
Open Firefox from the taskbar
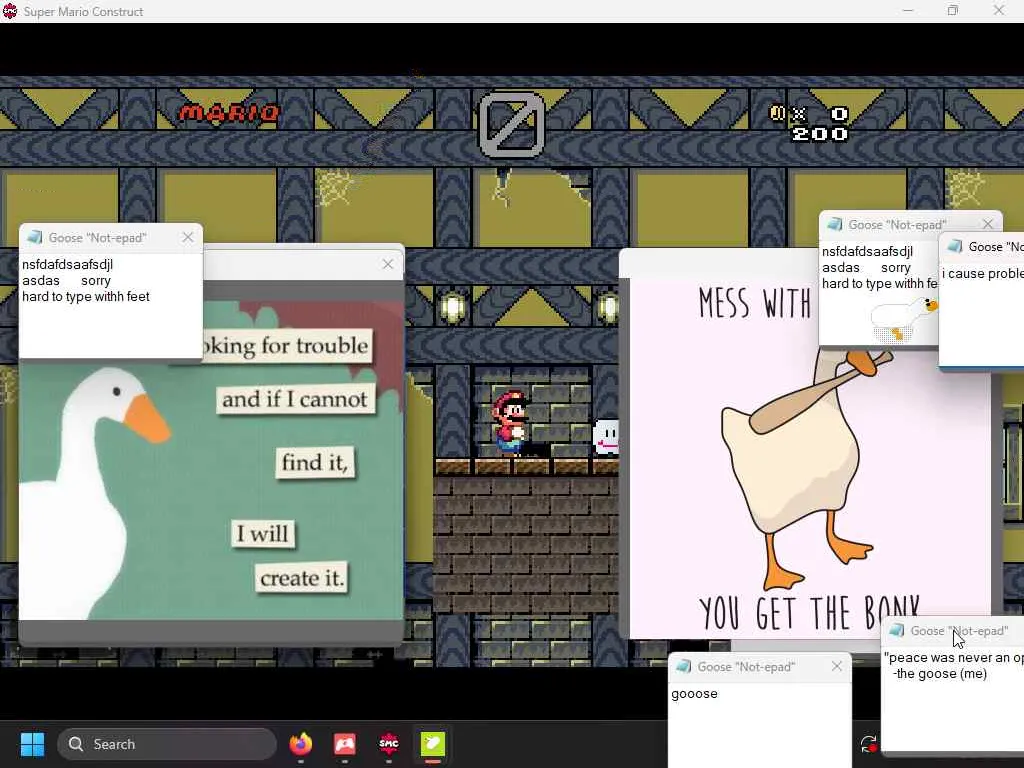click(x=300, y=744)
